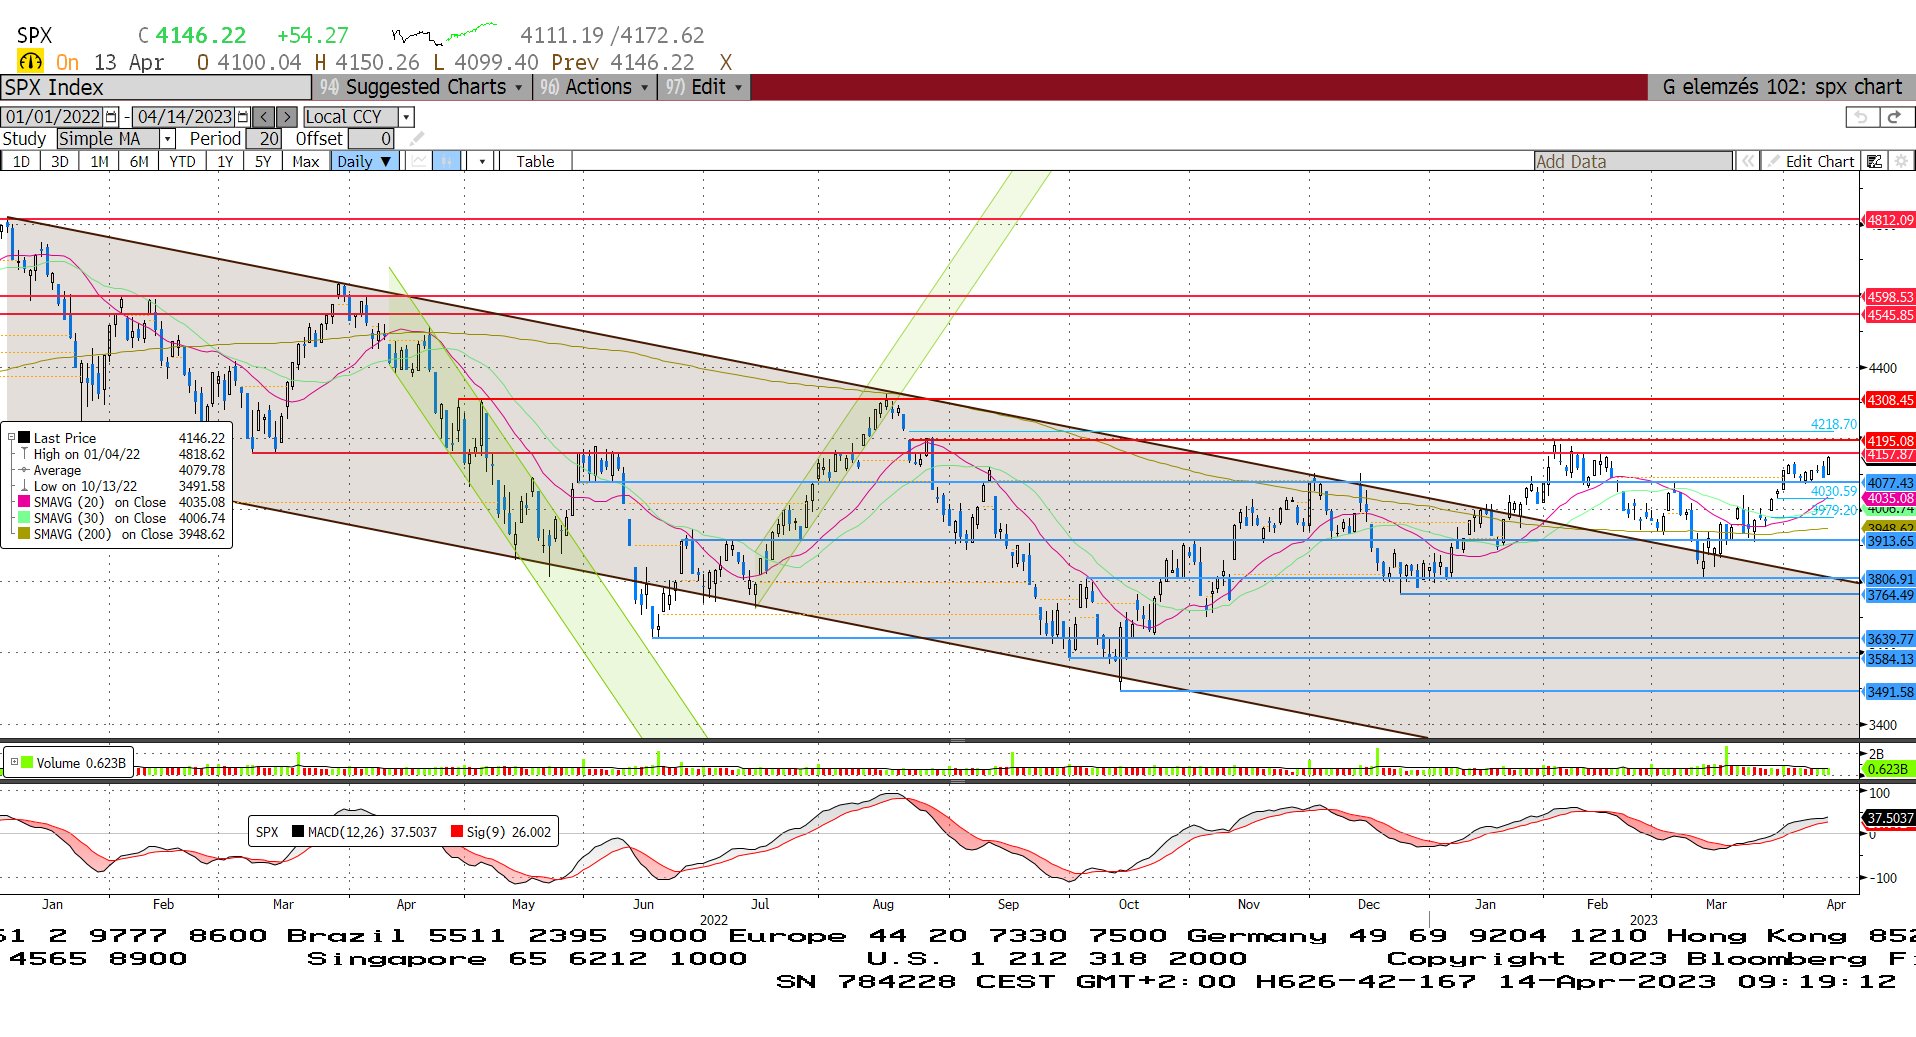
Task: Expand the Edit menu
Action: pos(704,87)
